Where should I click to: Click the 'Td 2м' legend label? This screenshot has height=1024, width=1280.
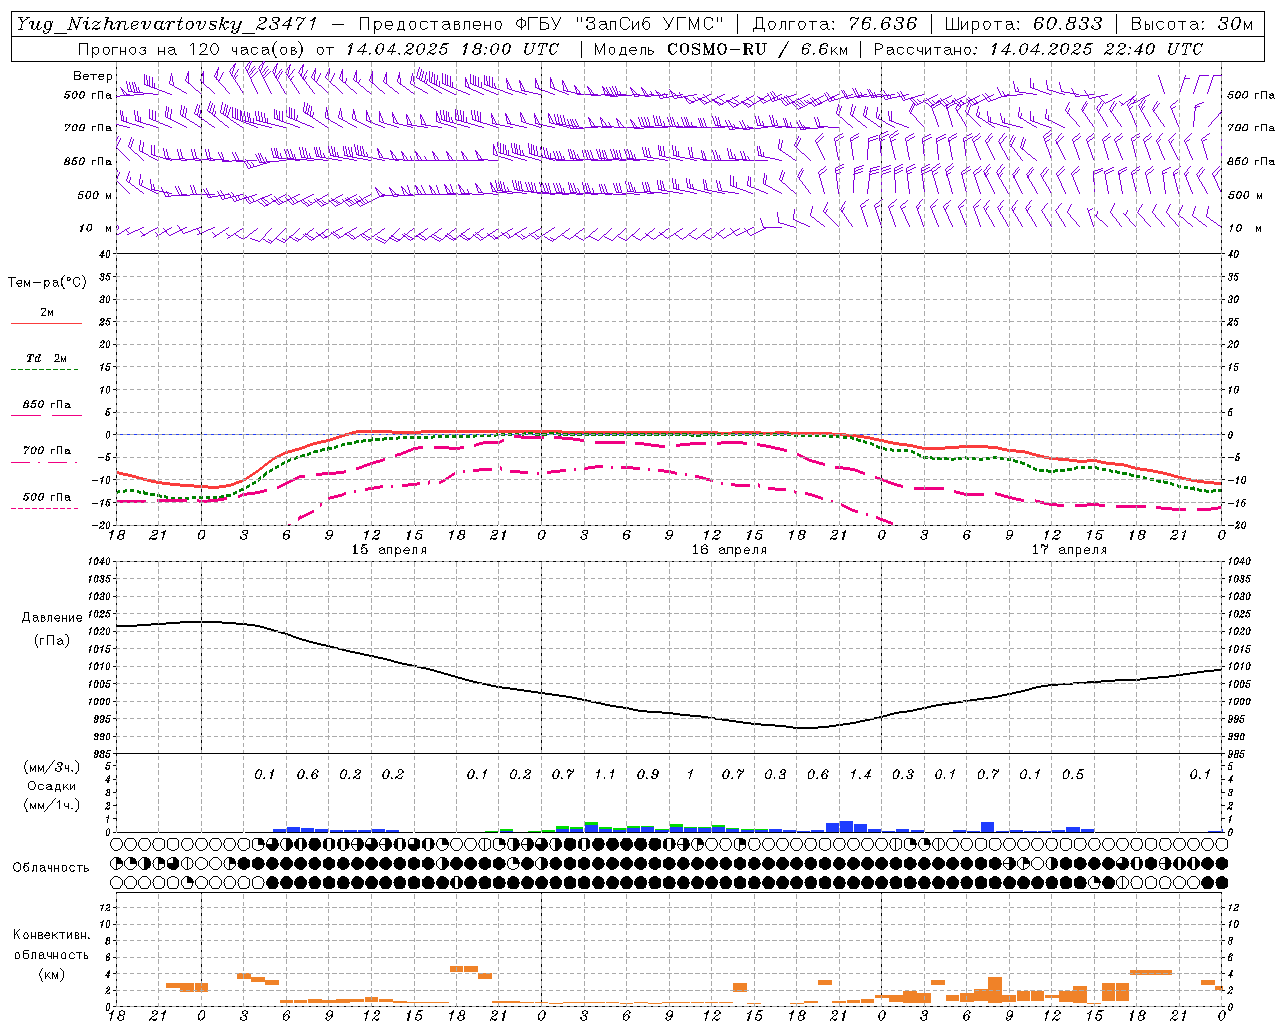[47, 358]
